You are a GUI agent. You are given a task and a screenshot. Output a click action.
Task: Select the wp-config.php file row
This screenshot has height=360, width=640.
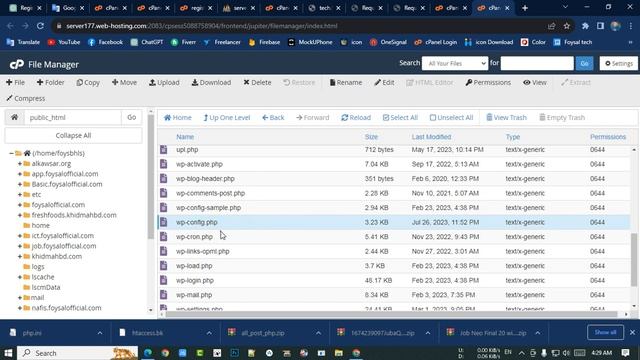coord(393,222)
